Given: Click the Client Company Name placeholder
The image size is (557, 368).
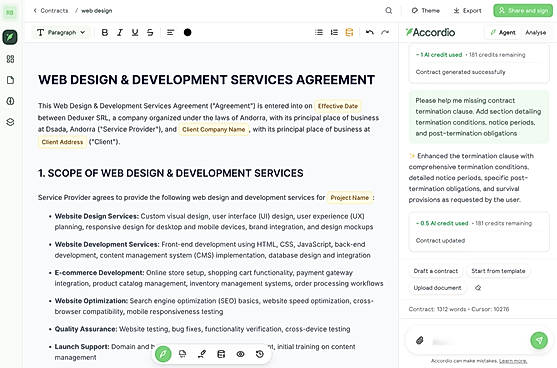Looking at the screenshot, I should [214, 130].
